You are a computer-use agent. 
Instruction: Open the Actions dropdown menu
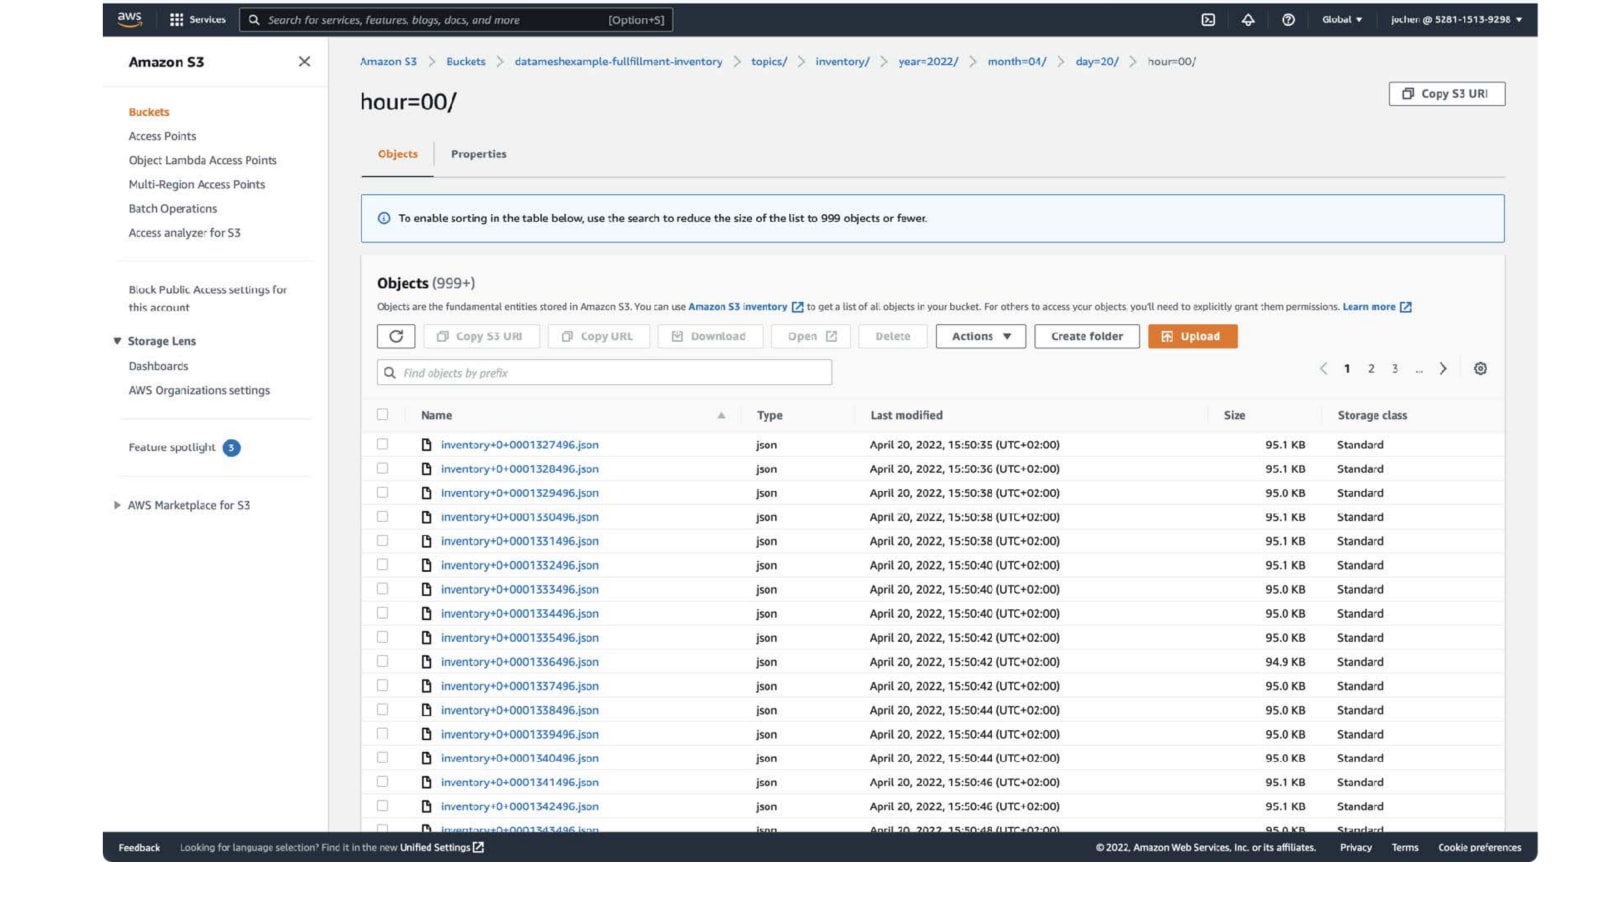click(981, 336)
